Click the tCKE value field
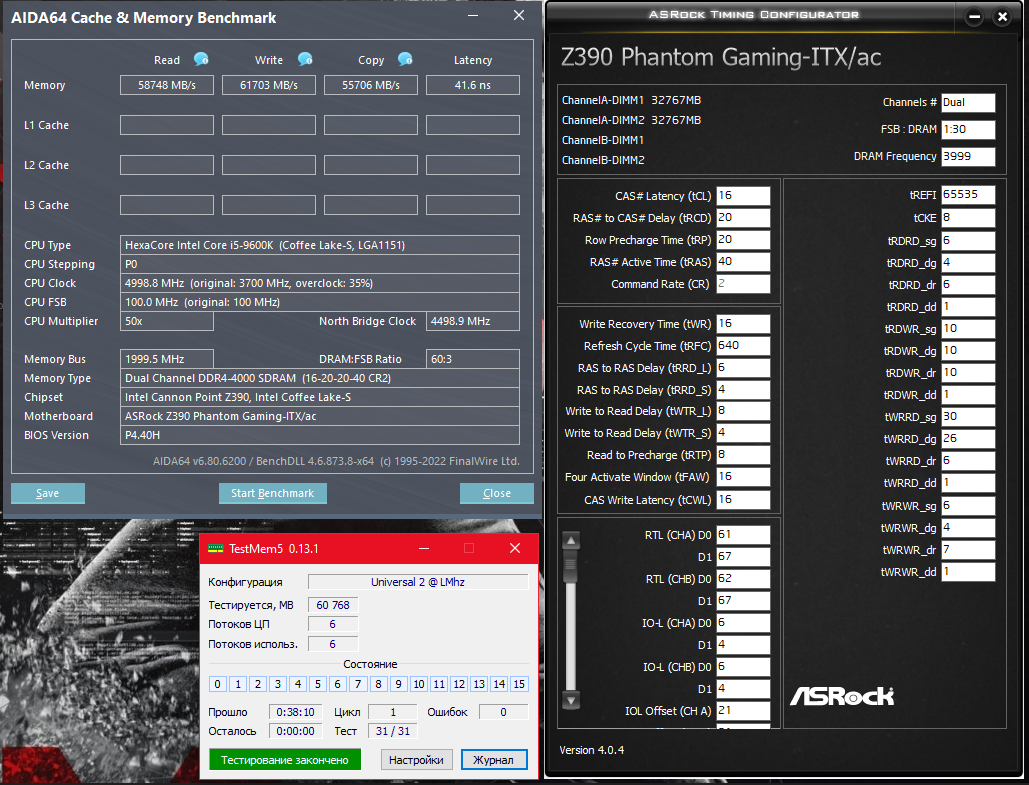 (968, 218)
